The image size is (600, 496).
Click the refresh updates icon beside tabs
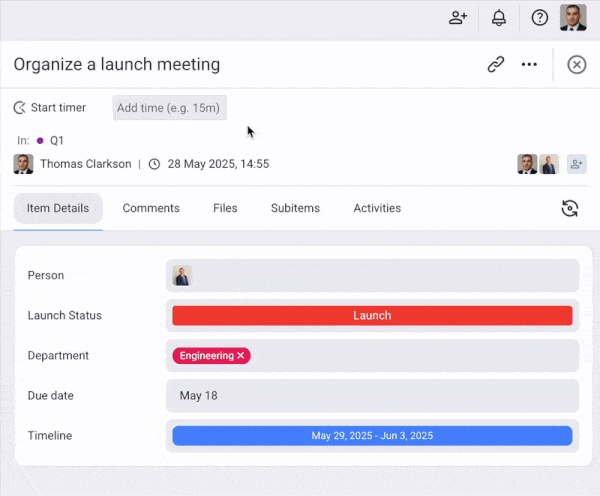pyautogui.click(x=569, y=208)
